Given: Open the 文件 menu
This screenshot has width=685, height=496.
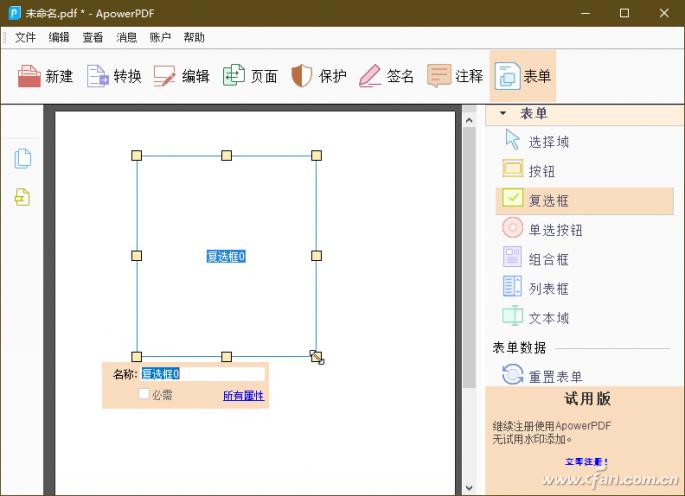Looking at the screenshot, I should (25, 37).
